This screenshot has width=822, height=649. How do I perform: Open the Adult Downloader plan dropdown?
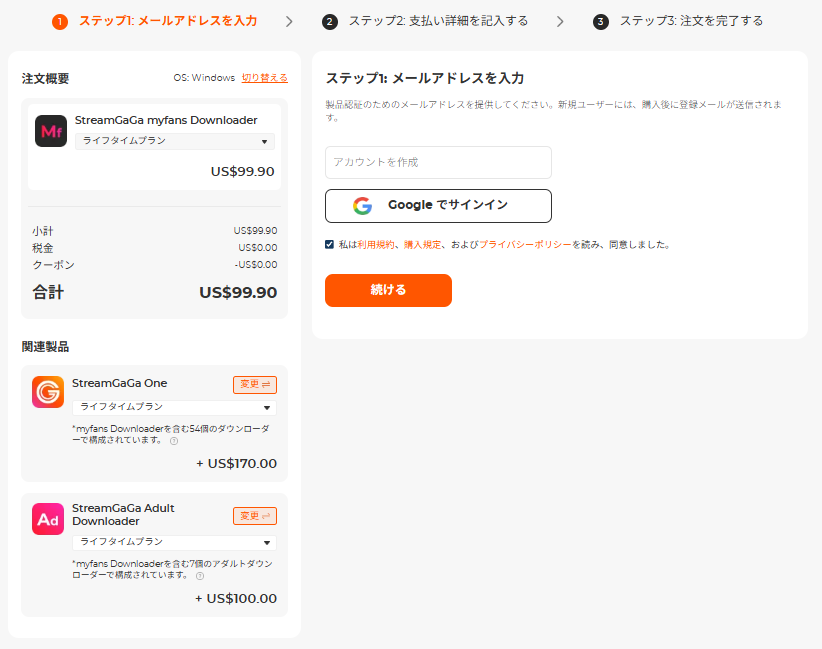pos(174,542)
